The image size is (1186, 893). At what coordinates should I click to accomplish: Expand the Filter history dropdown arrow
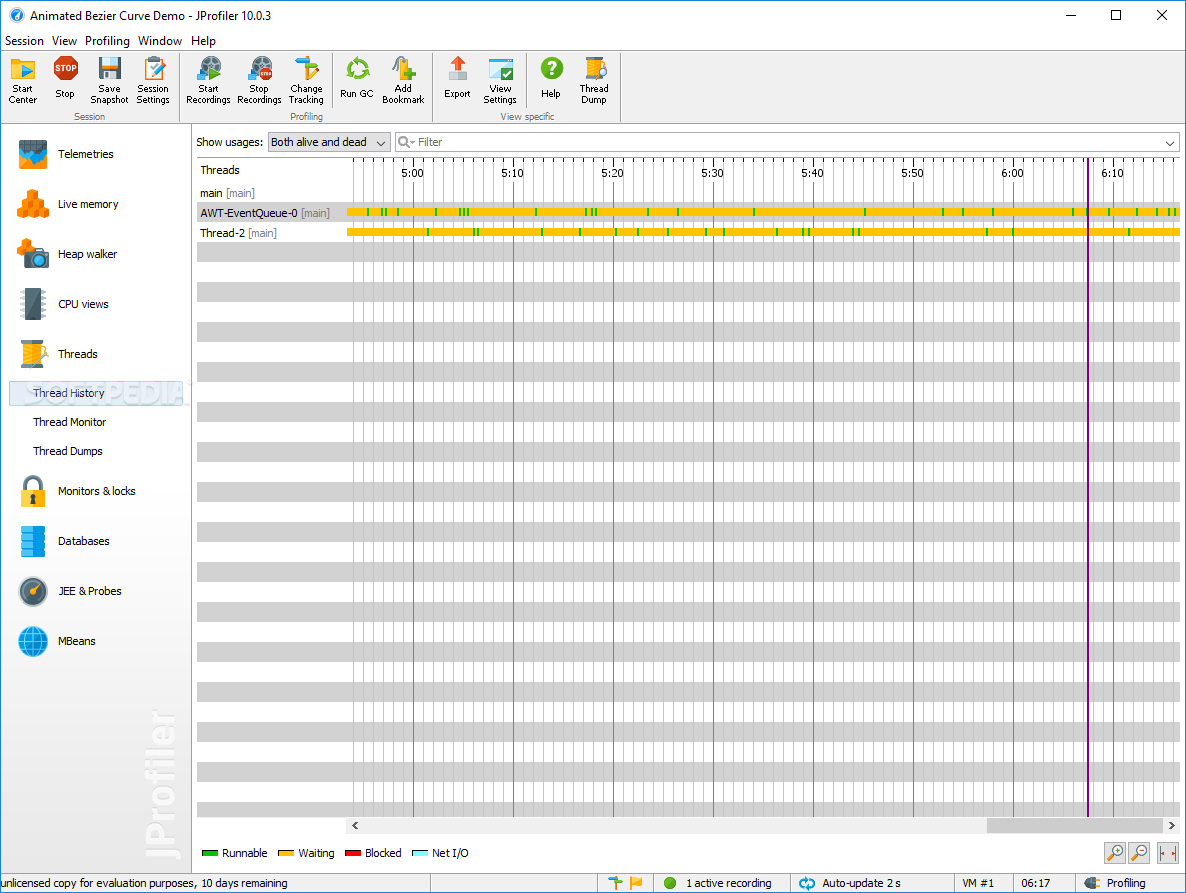coord(1169,143)
